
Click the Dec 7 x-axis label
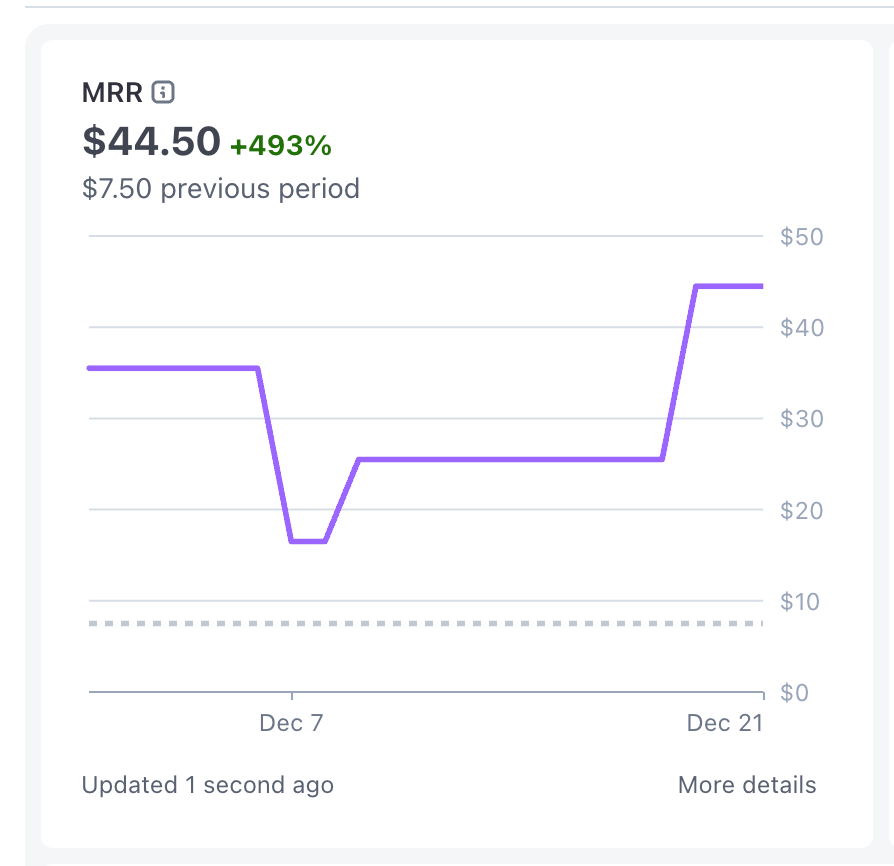click(x=291, y=723)
